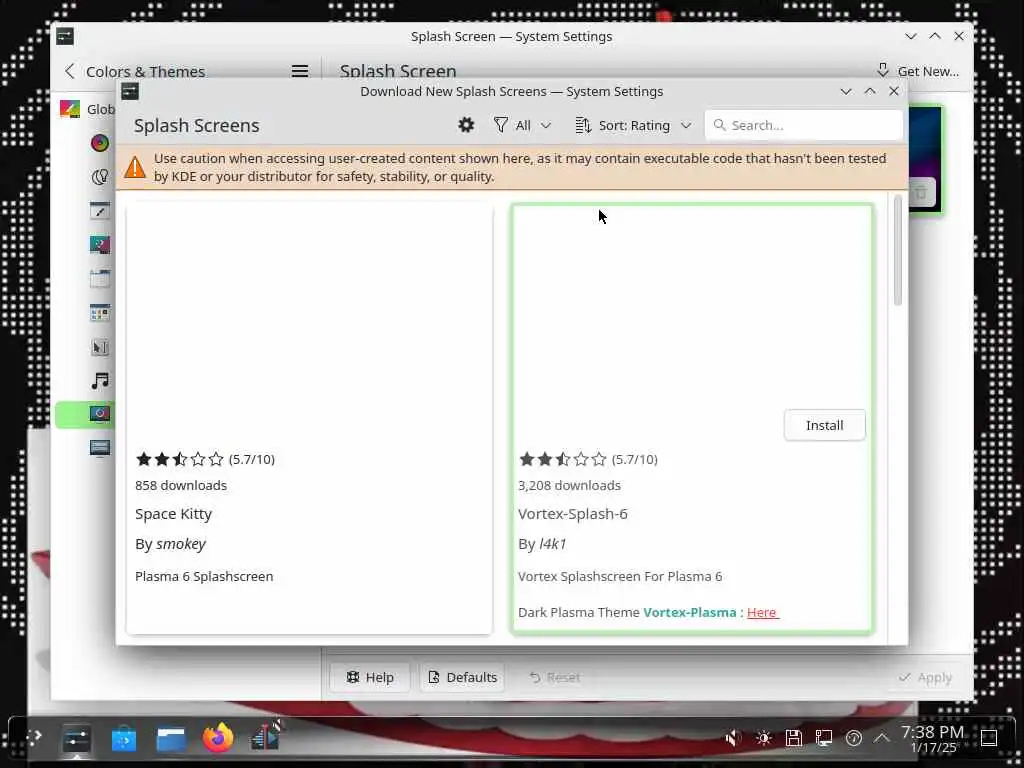
Task: Click the System Settings window title icon
Action: pyautogui.click(x=65, y=36)
